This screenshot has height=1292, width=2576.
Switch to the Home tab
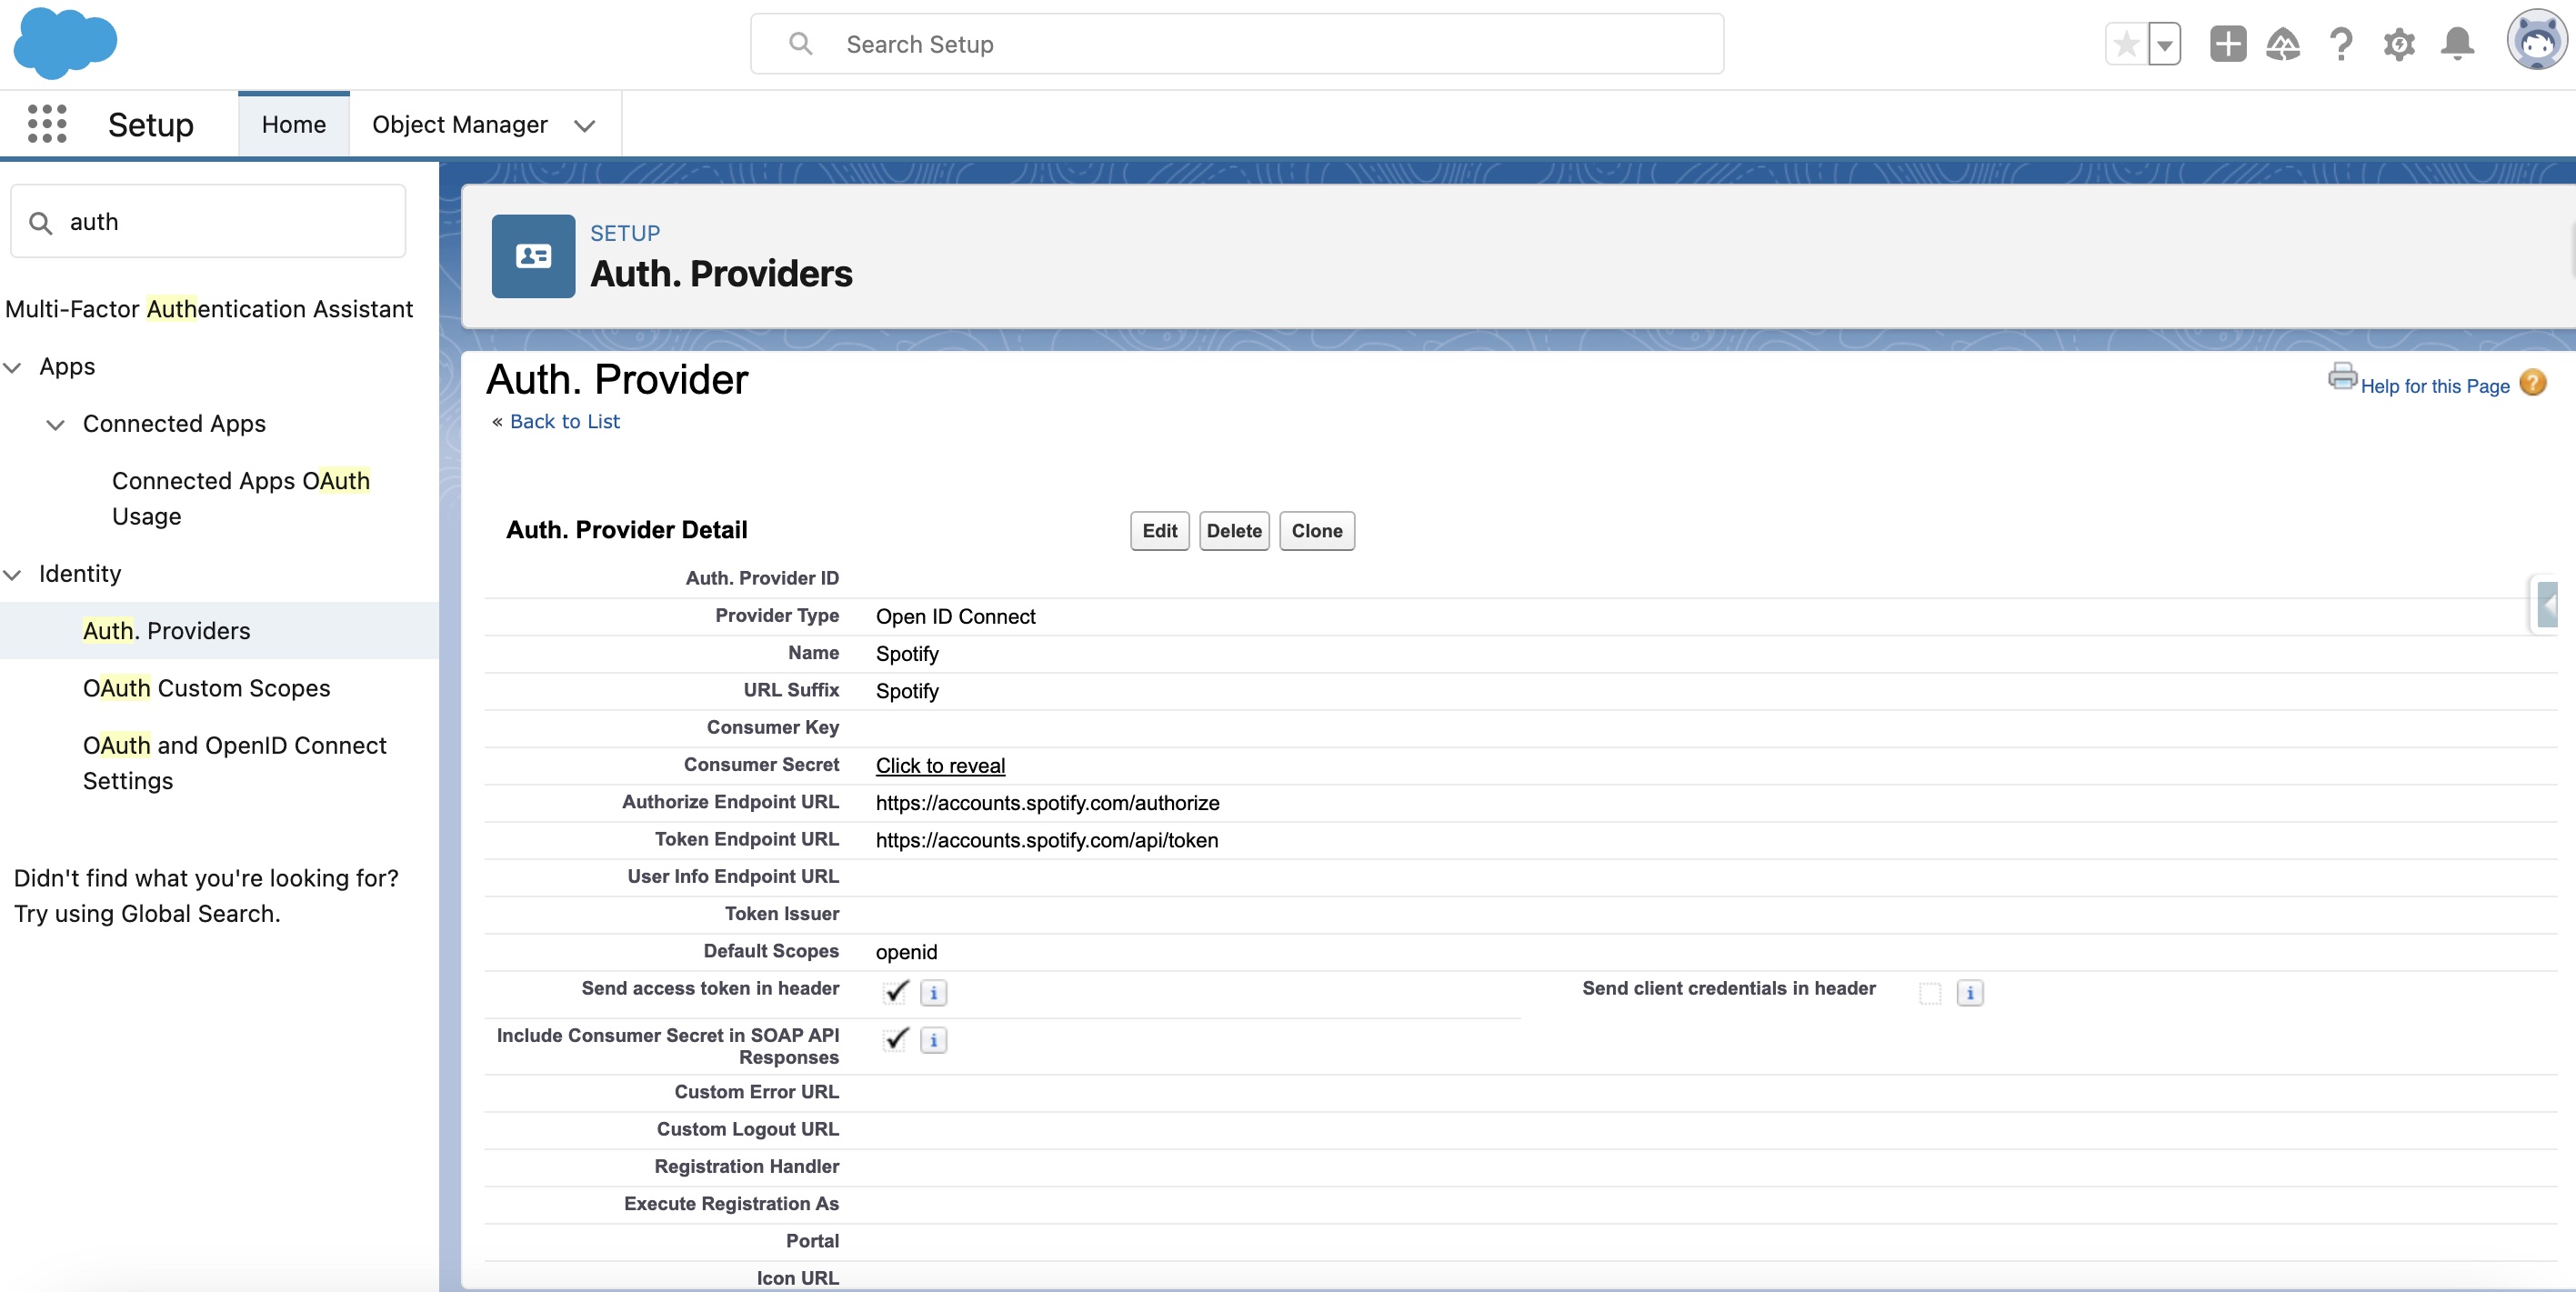coord(294,124)
